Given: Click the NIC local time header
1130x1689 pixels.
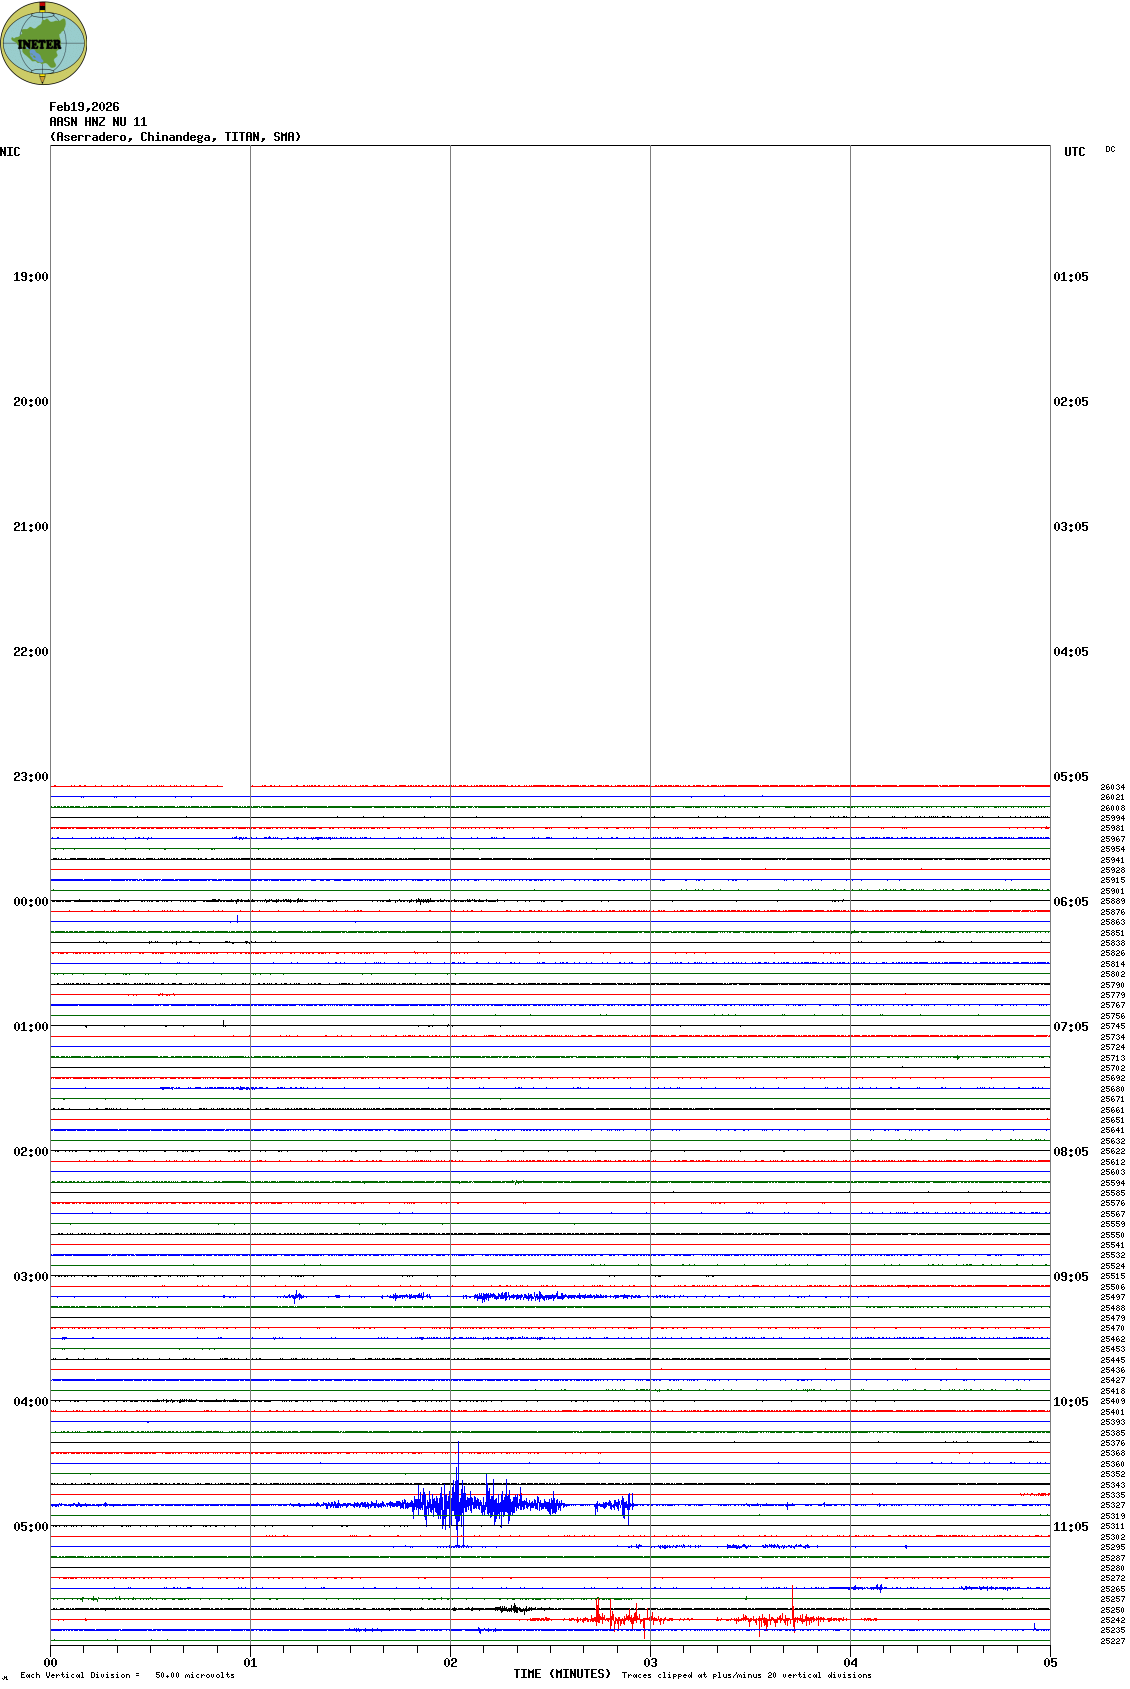Looking at the screenshot, I should (10, 152).
